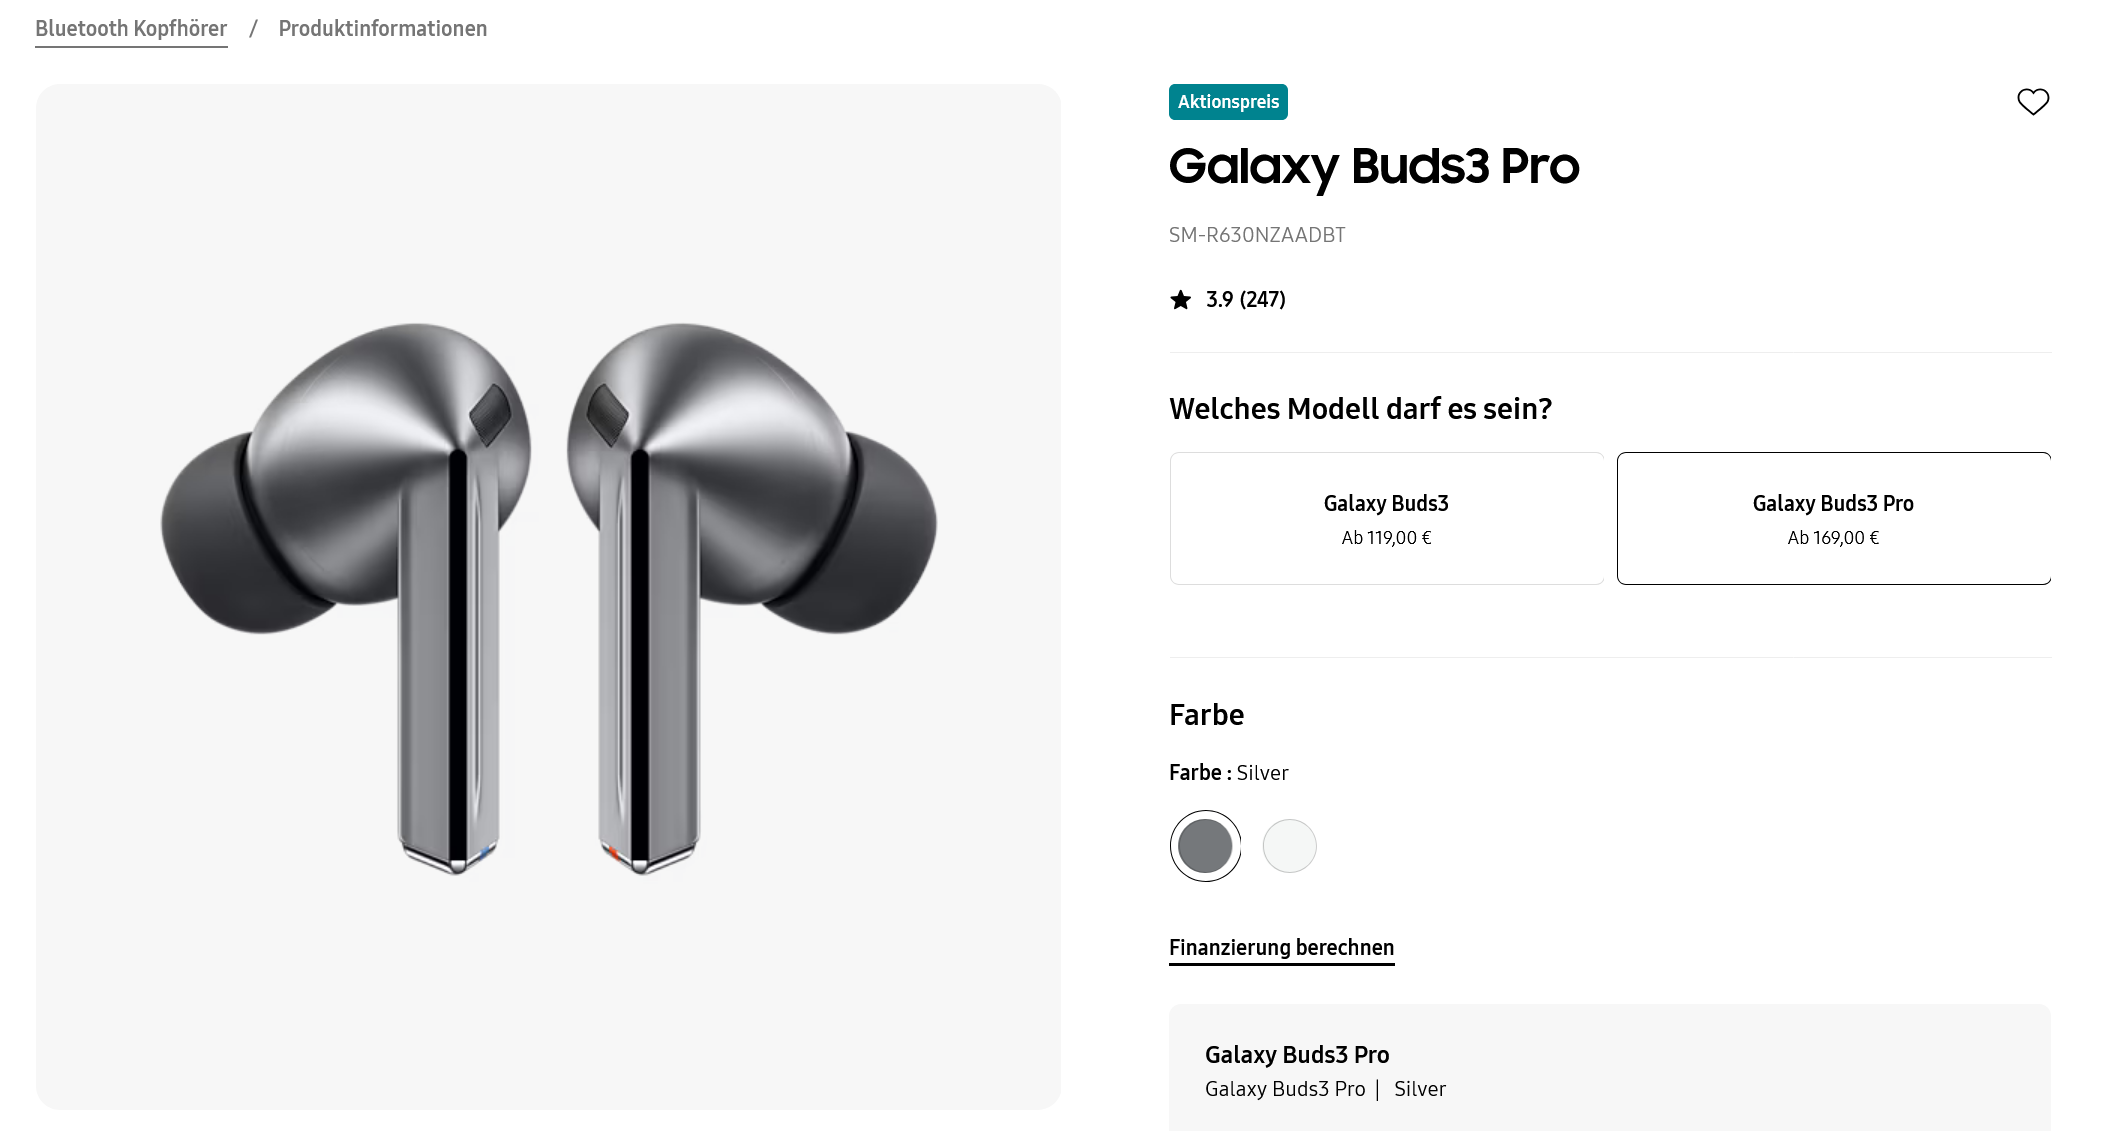This screenshot has width=2118, height=1131.
Task: Click the Farbe : Silver label
Action: coord(1228,773)
